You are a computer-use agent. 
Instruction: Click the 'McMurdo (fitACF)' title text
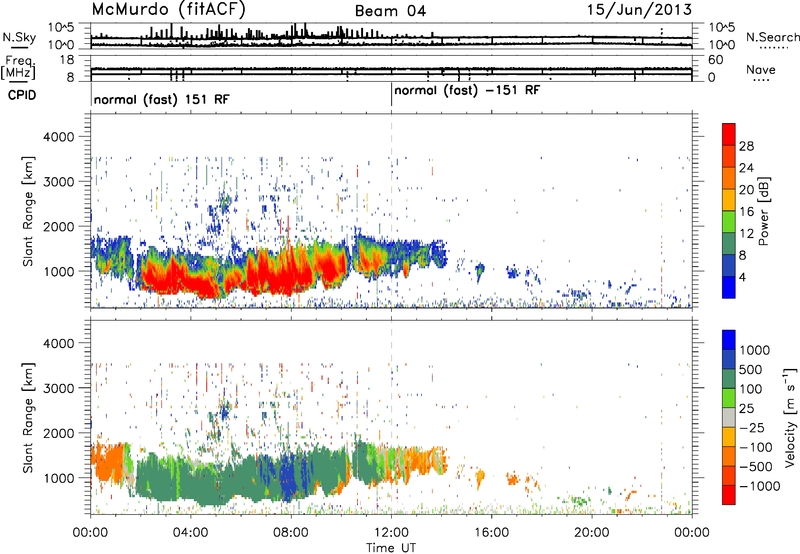[169, 9]
